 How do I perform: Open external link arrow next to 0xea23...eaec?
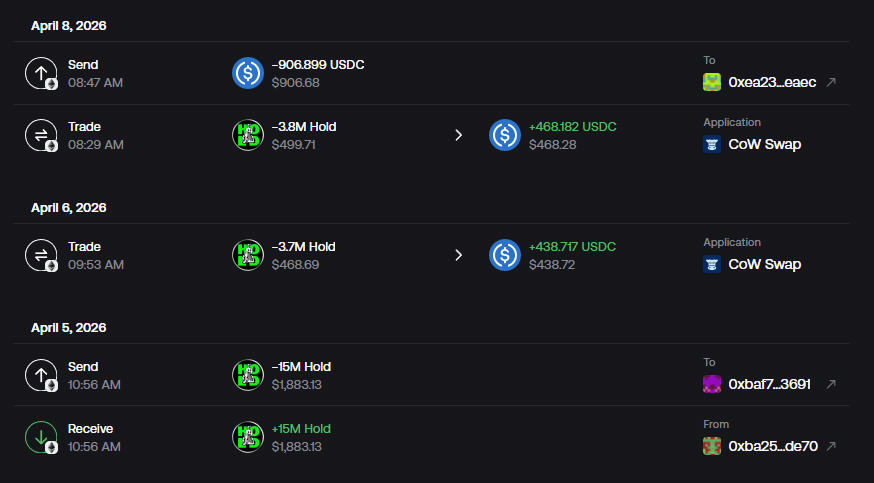point(831,82)
